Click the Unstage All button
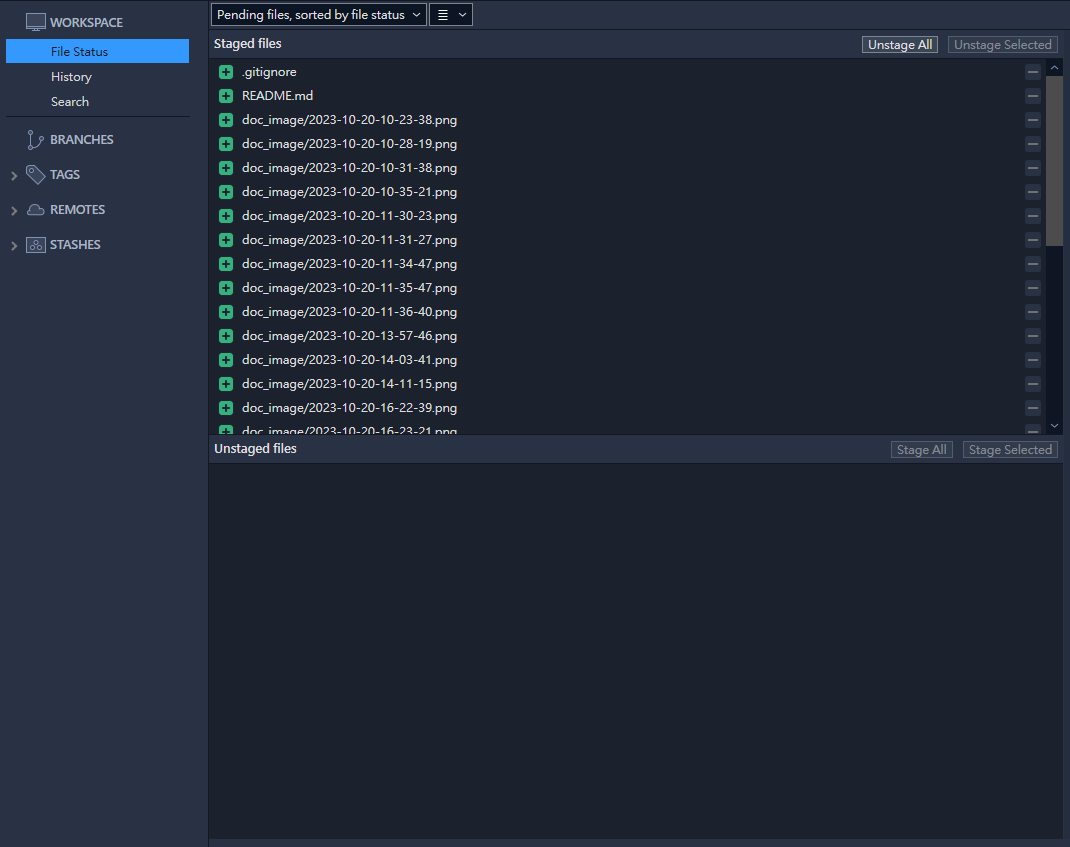1070x847 pixels. (899, 45)
